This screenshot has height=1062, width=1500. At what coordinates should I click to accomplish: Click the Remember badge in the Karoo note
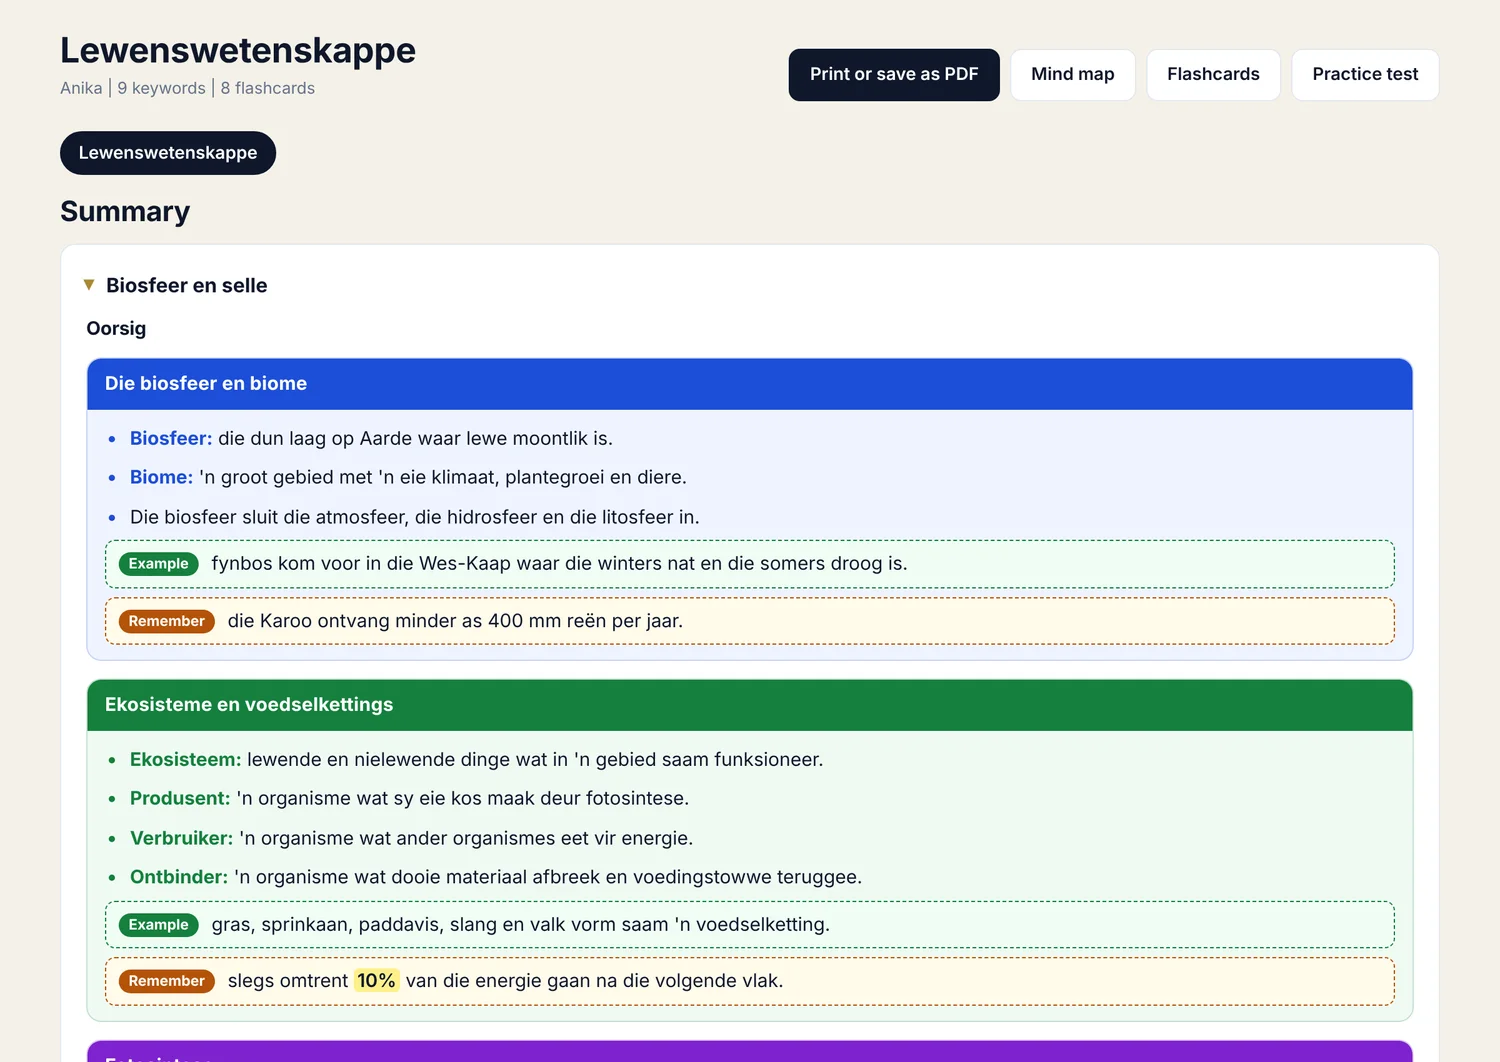[x=167, y=622]
